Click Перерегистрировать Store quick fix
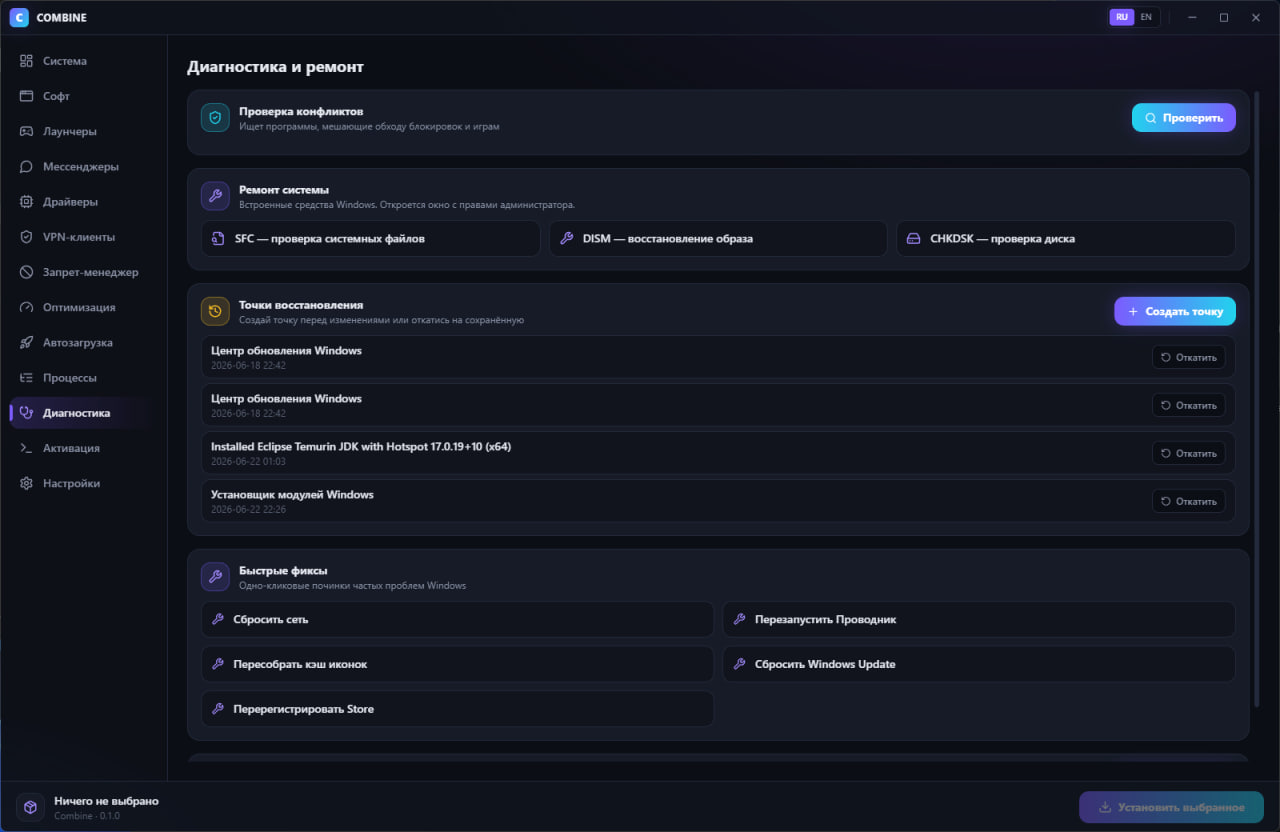The image size is (1280, 832). coord(458,709)
